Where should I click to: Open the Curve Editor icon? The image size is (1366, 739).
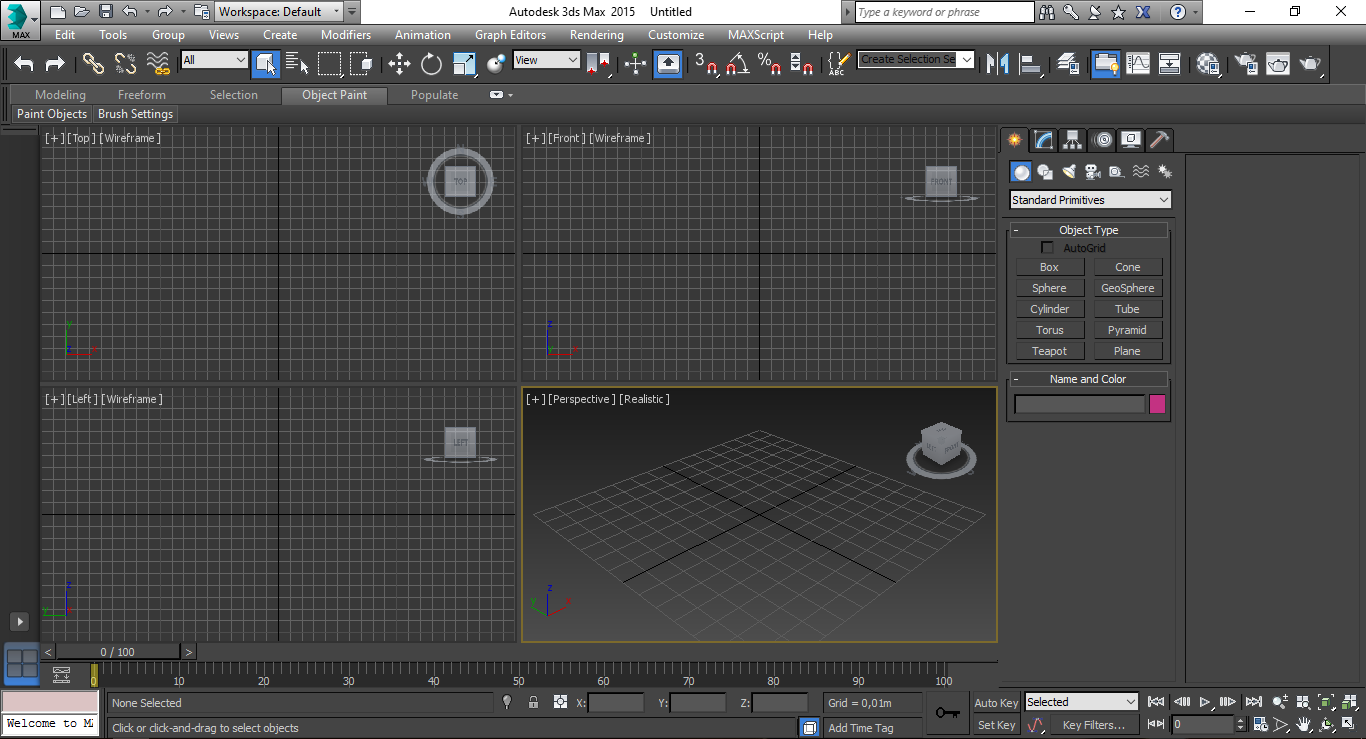point(1138,64)
